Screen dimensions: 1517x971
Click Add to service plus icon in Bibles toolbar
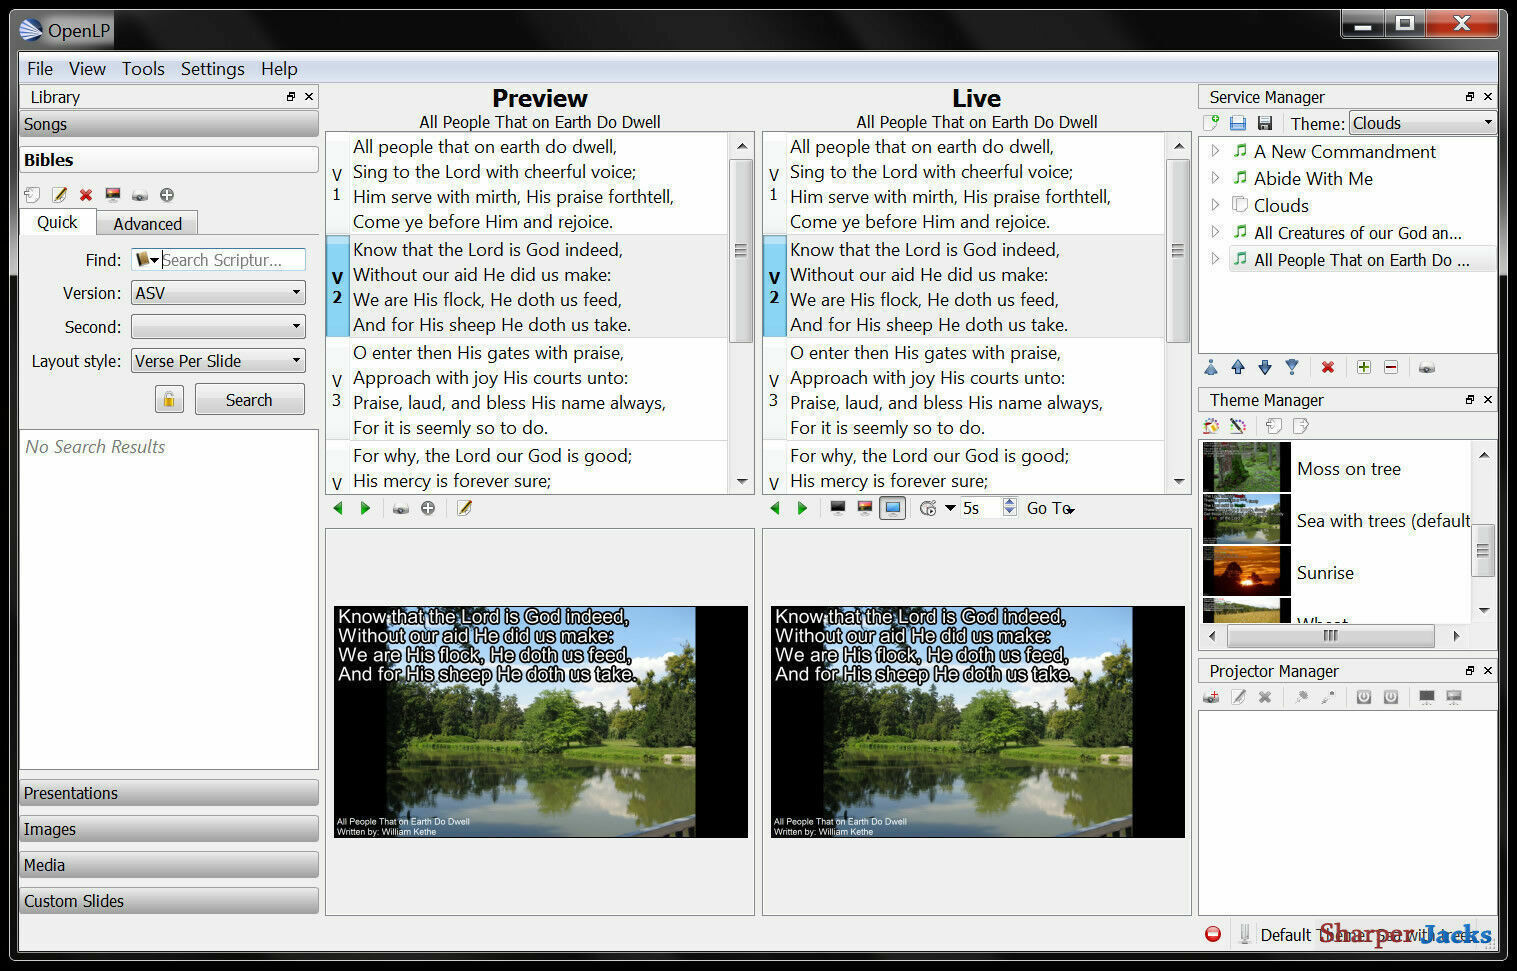click(167, 195)
